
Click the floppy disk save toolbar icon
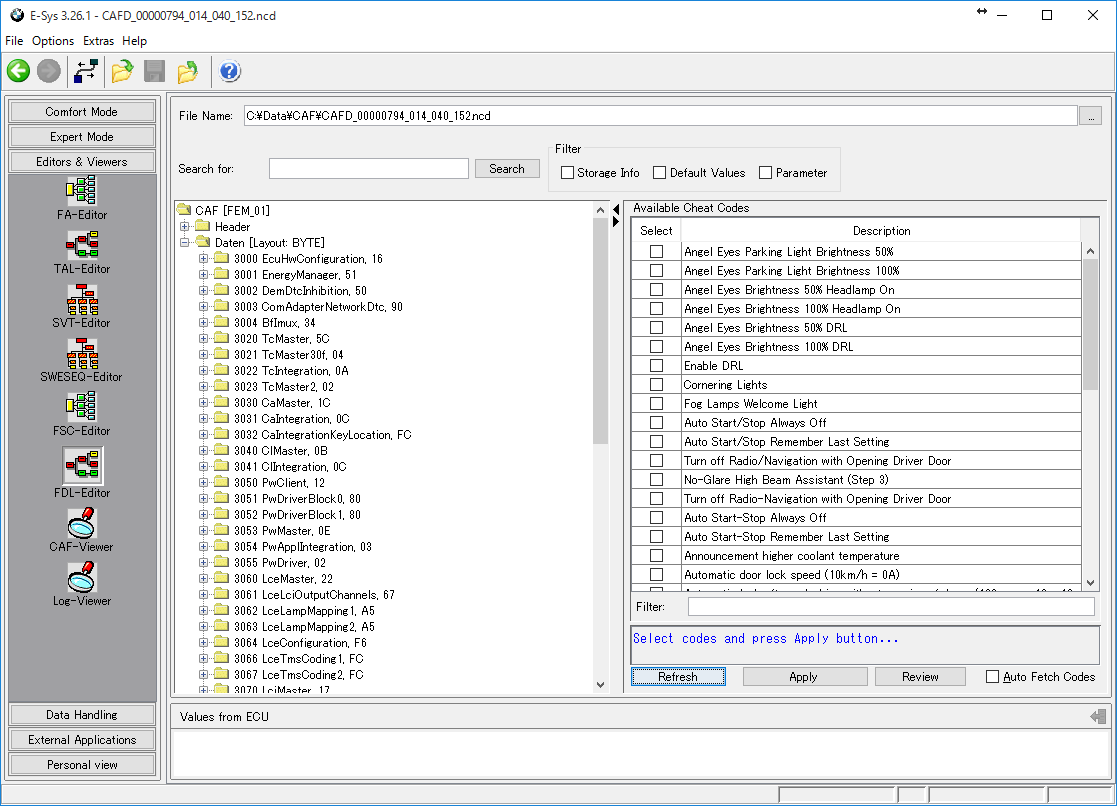(x=155, y=71)
